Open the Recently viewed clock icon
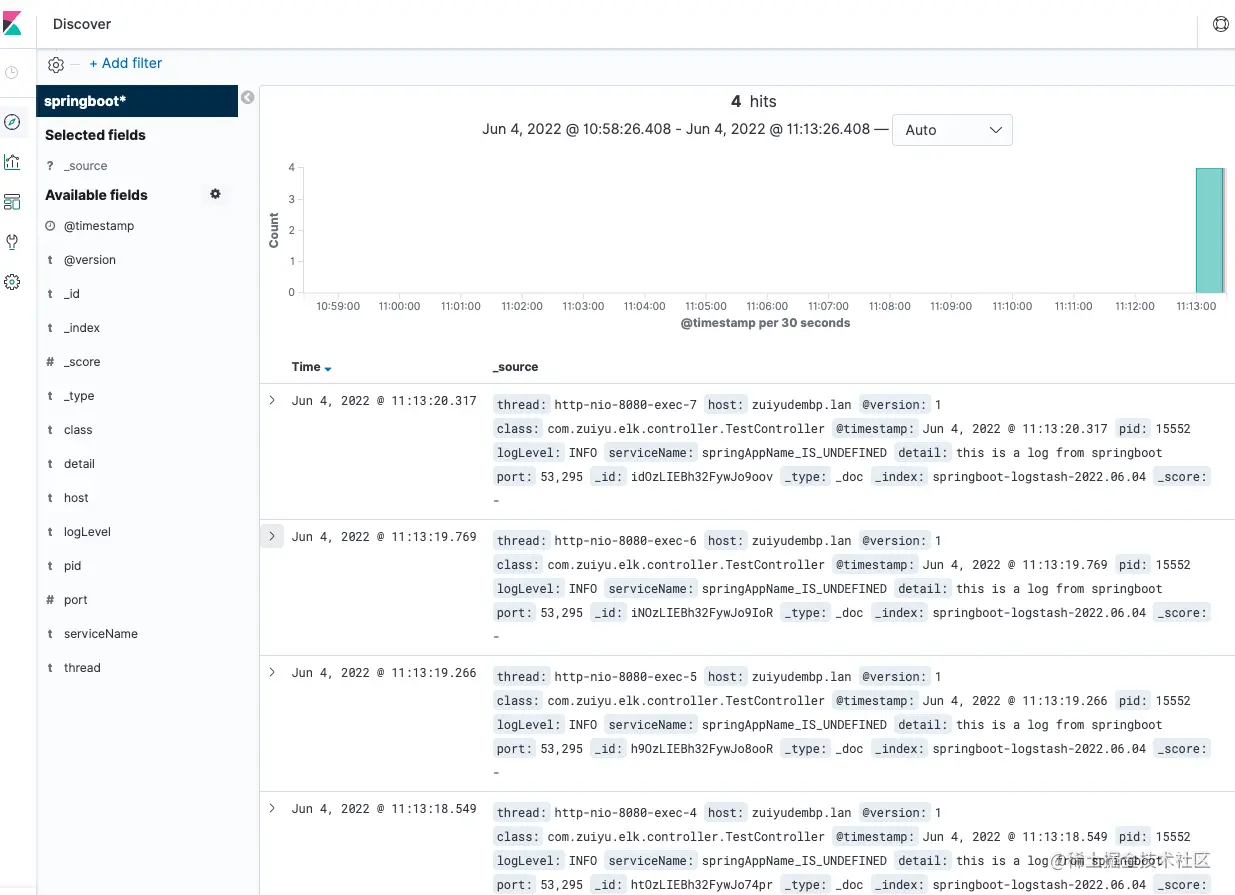This screenshot has height=895, width=1235. click(12, 73)
